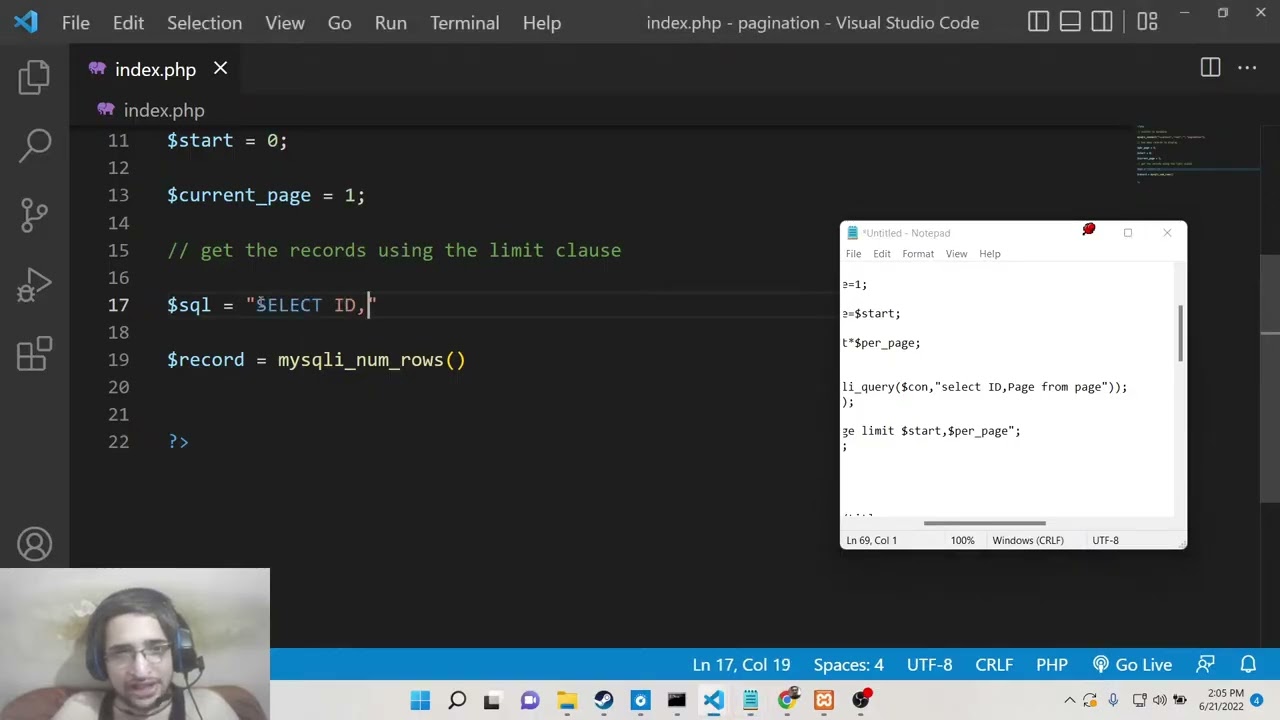Change indentation via Spaces: 4

click(849, 665)
